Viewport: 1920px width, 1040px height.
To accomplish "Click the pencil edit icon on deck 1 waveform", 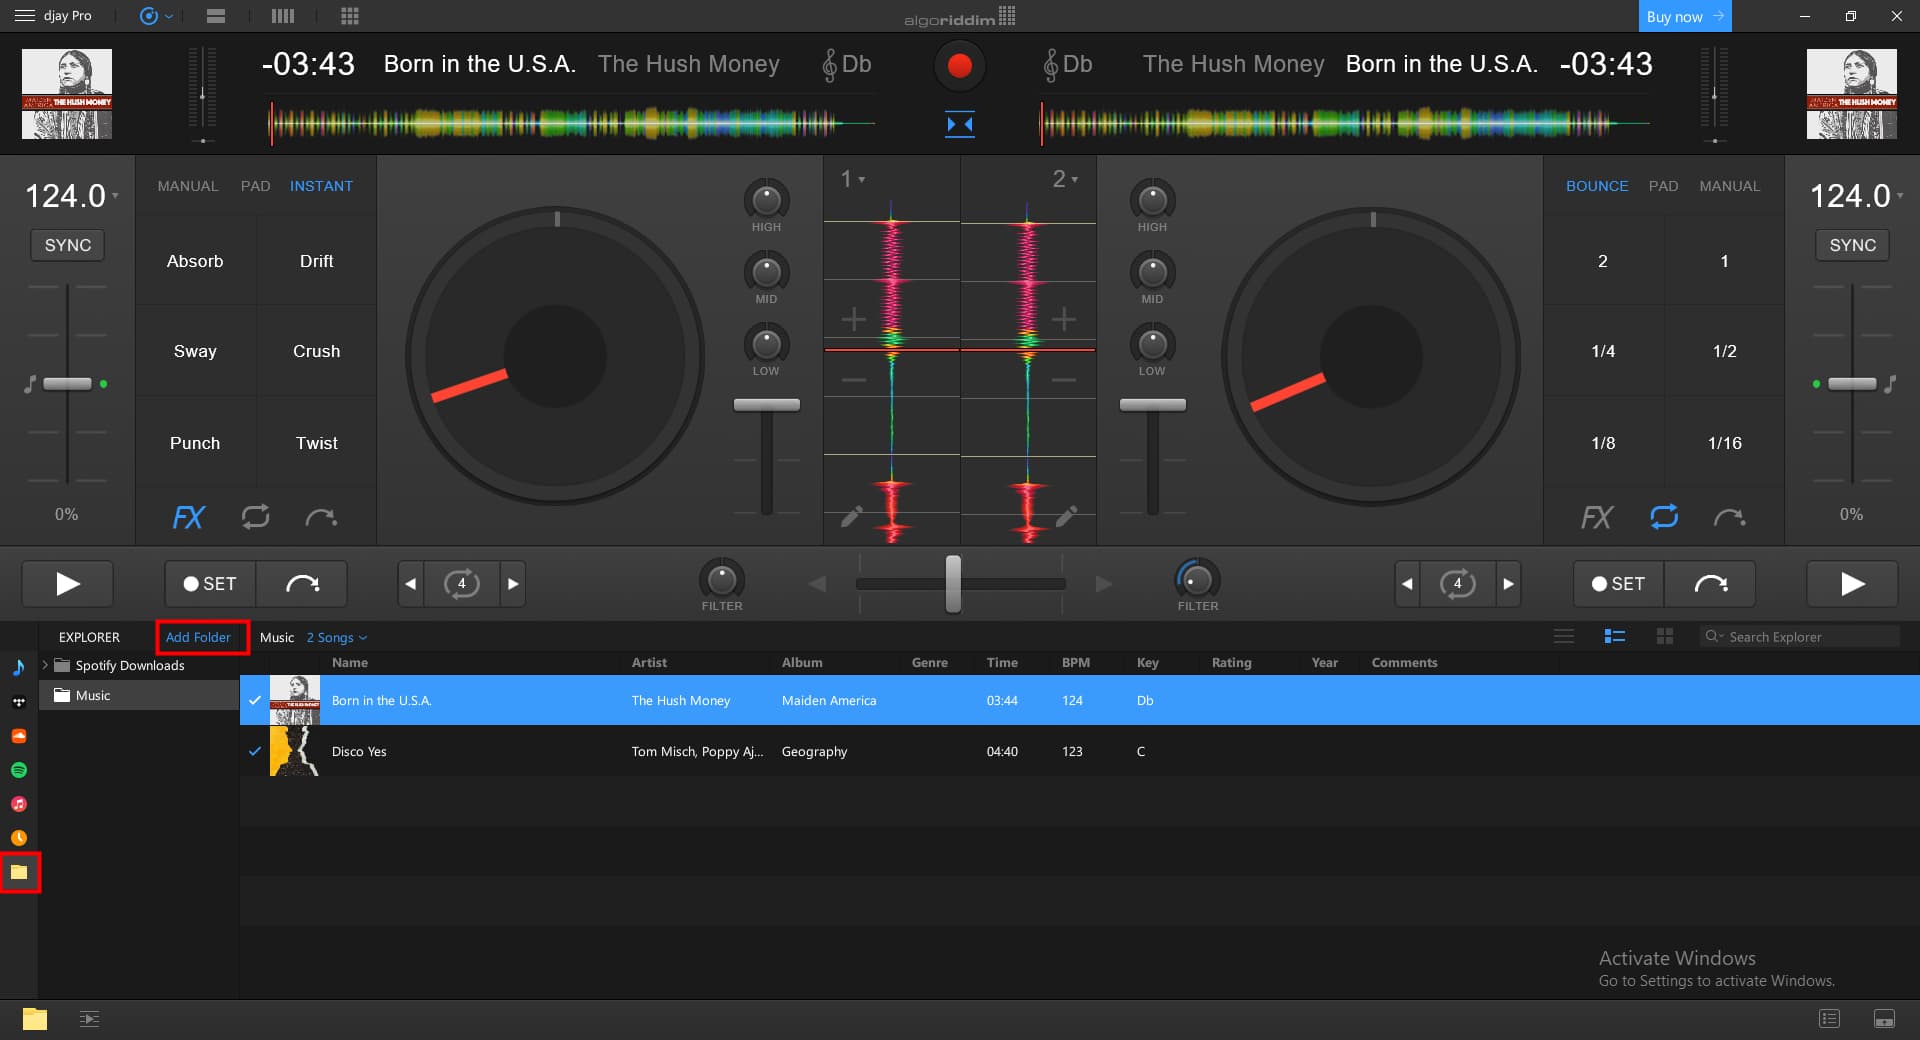I will tap(852, 516).
